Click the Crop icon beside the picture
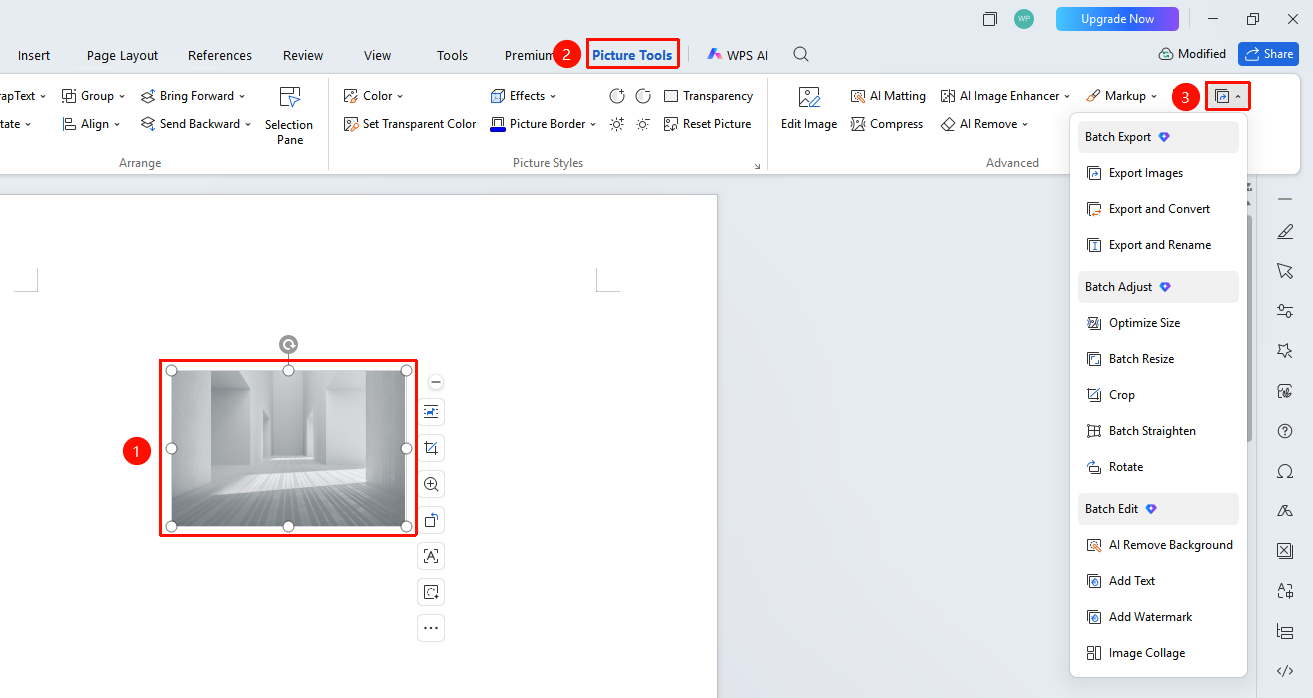This screenshot has width=1313, height=698. click(x=431, y=448)
